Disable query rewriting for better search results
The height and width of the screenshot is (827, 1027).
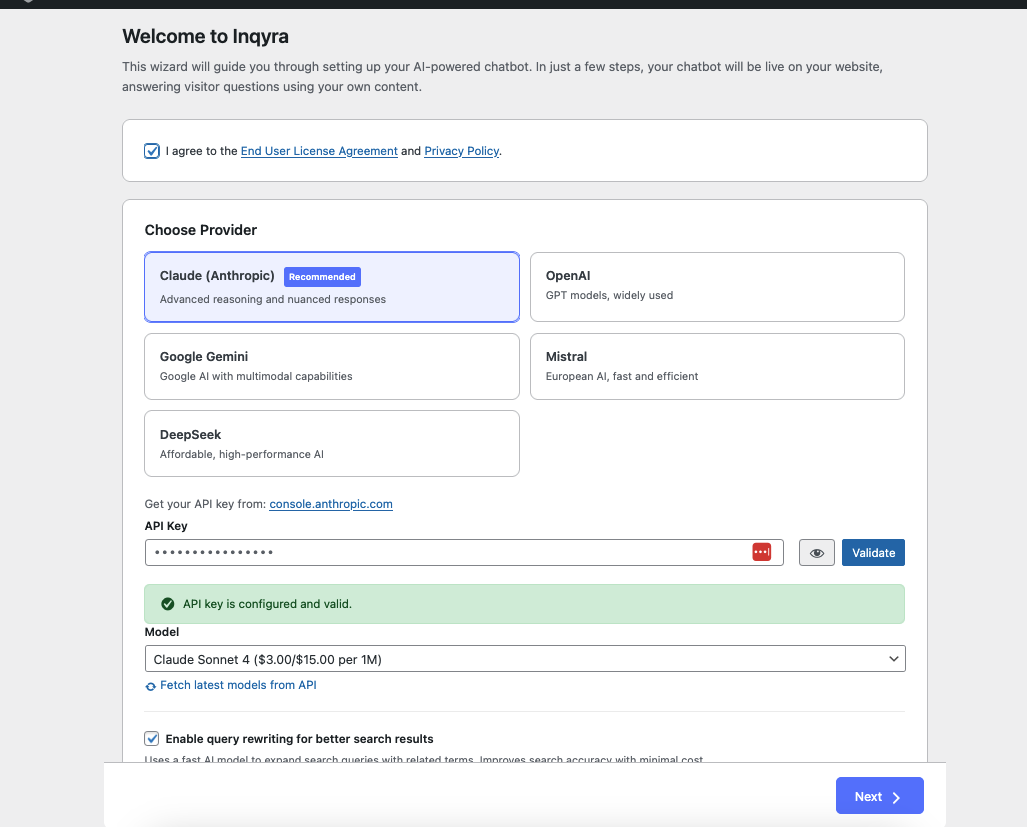click(x=151, y=738)
